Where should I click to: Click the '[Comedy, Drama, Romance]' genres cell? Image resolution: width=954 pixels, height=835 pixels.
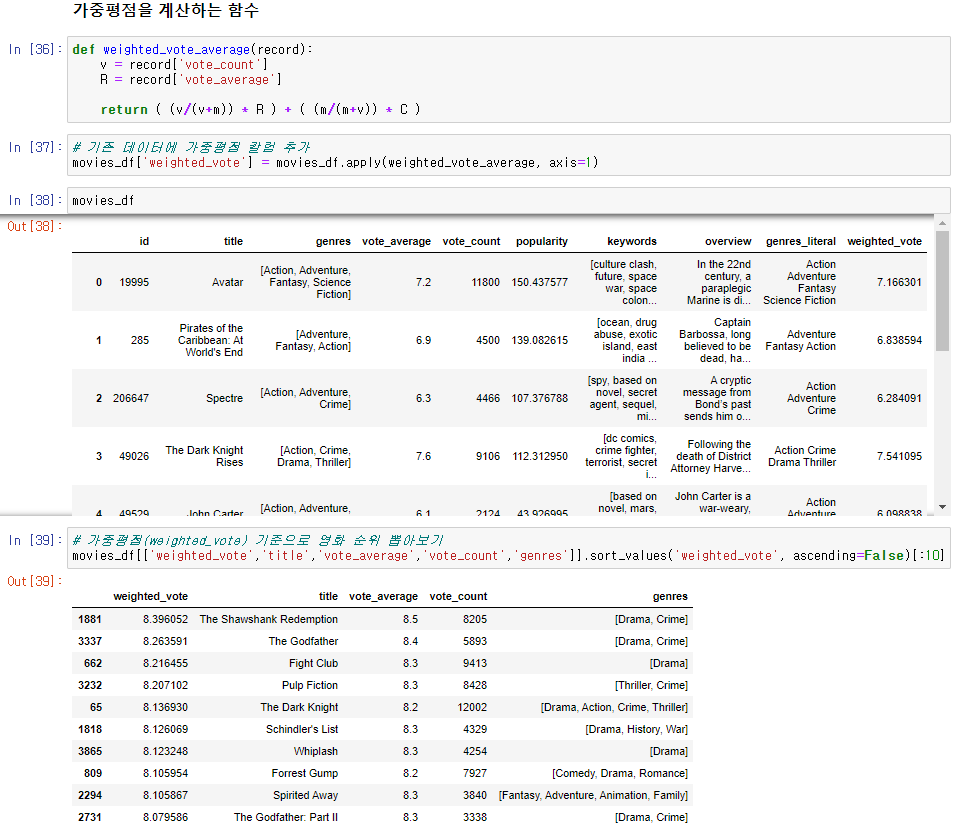click(620, 773)
